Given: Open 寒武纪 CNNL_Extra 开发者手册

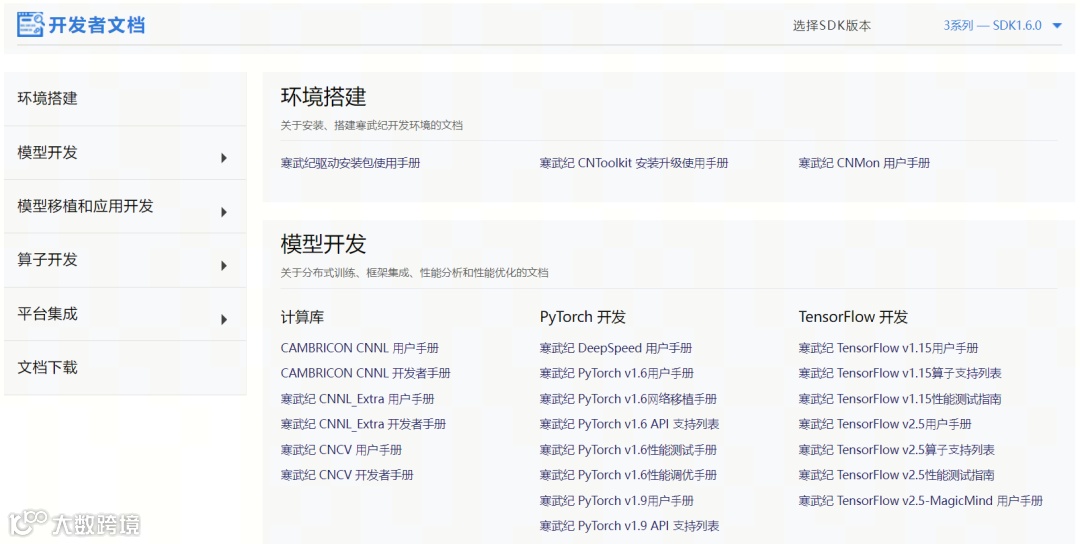Looking at the screenshot, I should coord(363,424).
